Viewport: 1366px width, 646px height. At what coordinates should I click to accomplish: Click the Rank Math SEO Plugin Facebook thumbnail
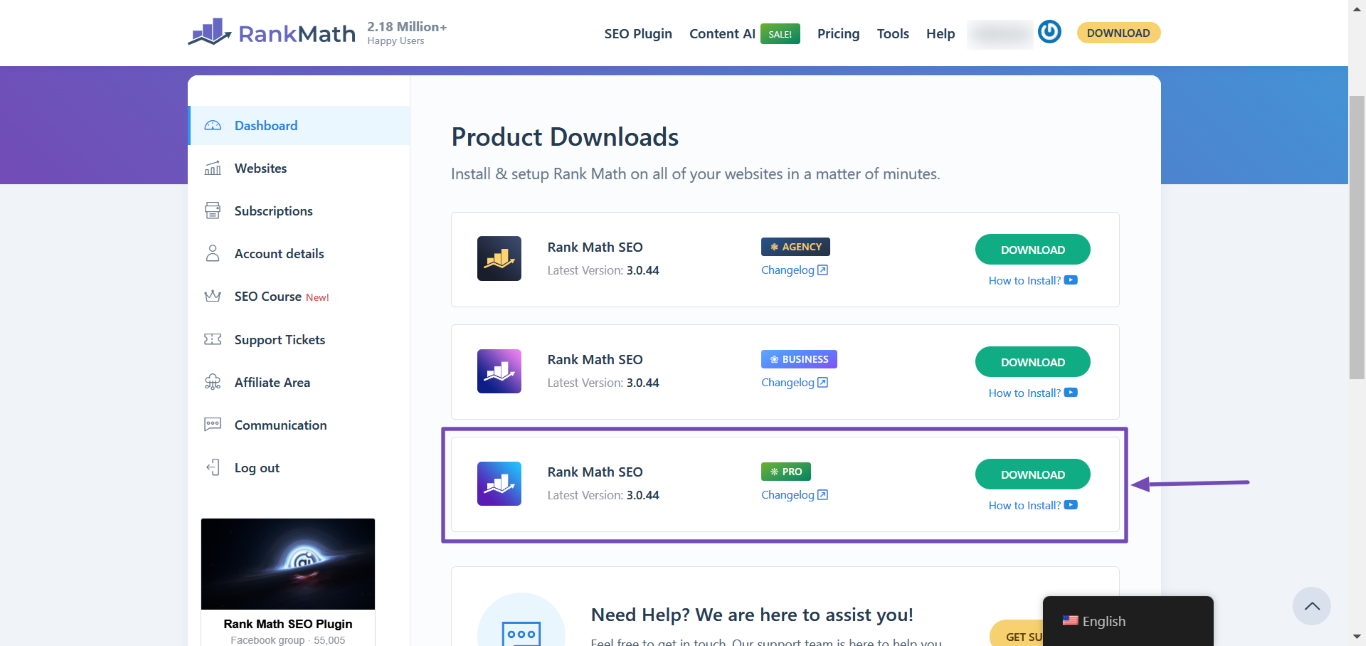288,564
